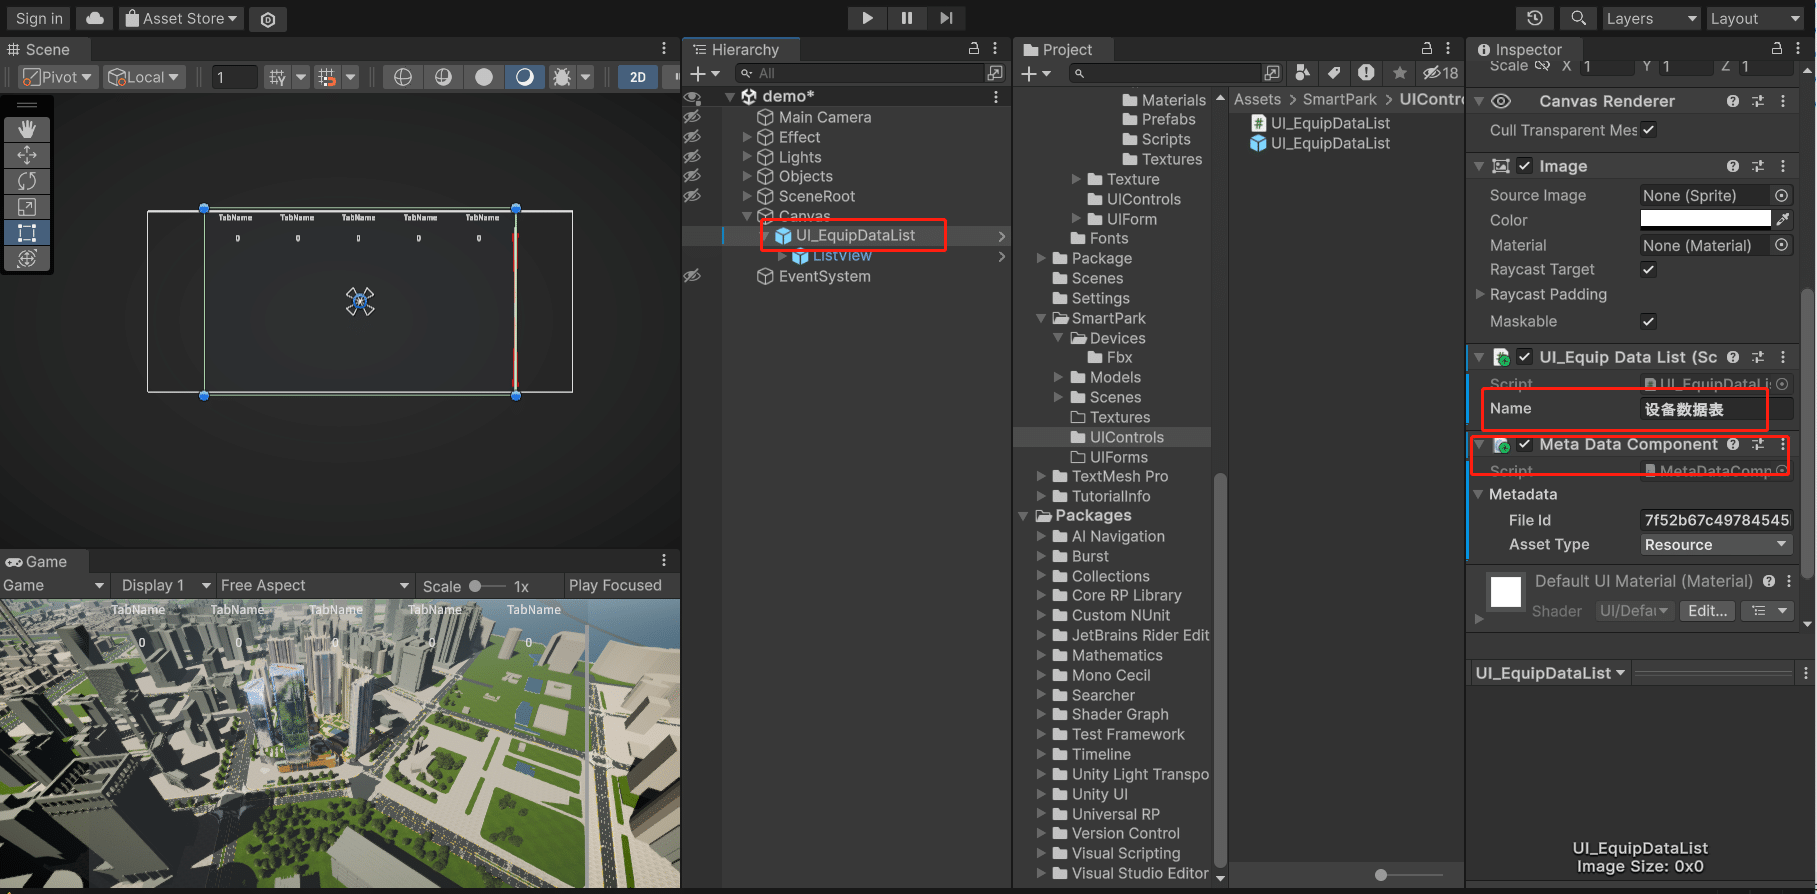Select the Hand view tool
This screenshot has width=1817, height=894.
[x=27, y=129]
